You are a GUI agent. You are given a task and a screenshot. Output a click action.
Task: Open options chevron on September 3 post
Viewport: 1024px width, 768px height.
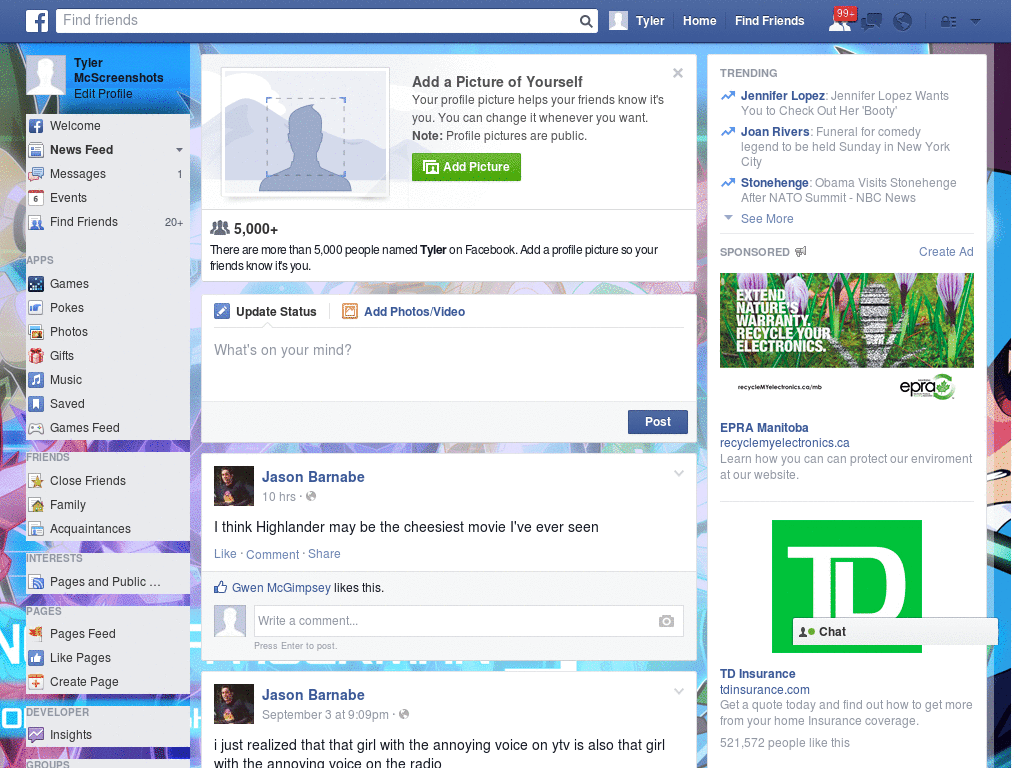click(679, 691)
